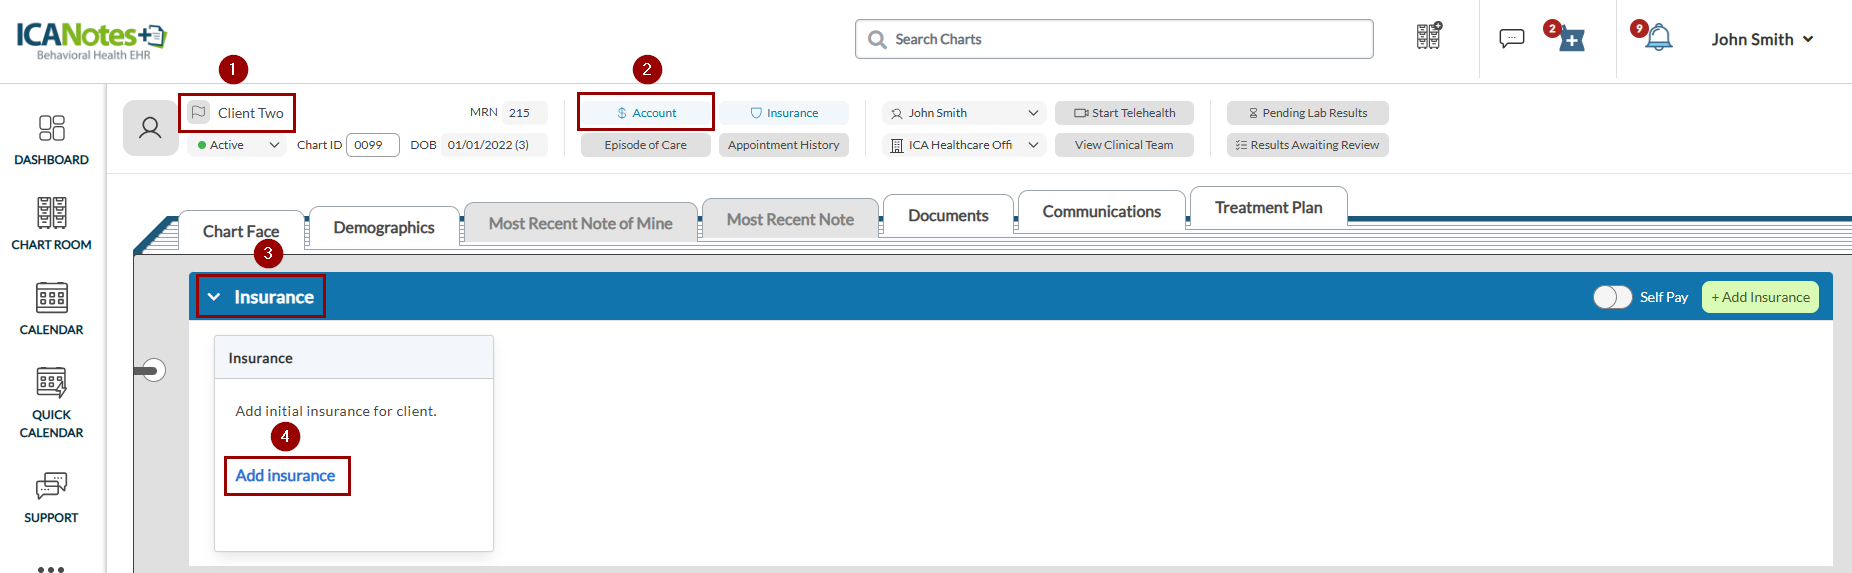Switch to the Demographics tab
Image resolution: width=1852 pixels, height=573 pixels.
384,228
